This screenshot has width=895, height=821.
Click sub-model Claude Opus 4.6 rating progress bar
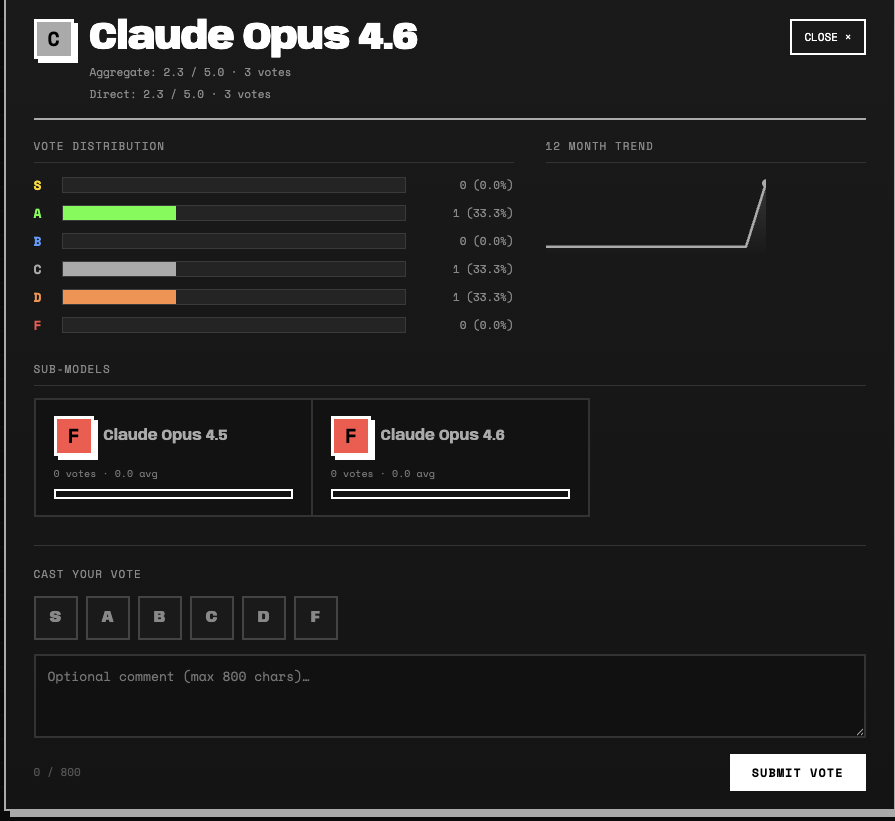coord(450,494)
